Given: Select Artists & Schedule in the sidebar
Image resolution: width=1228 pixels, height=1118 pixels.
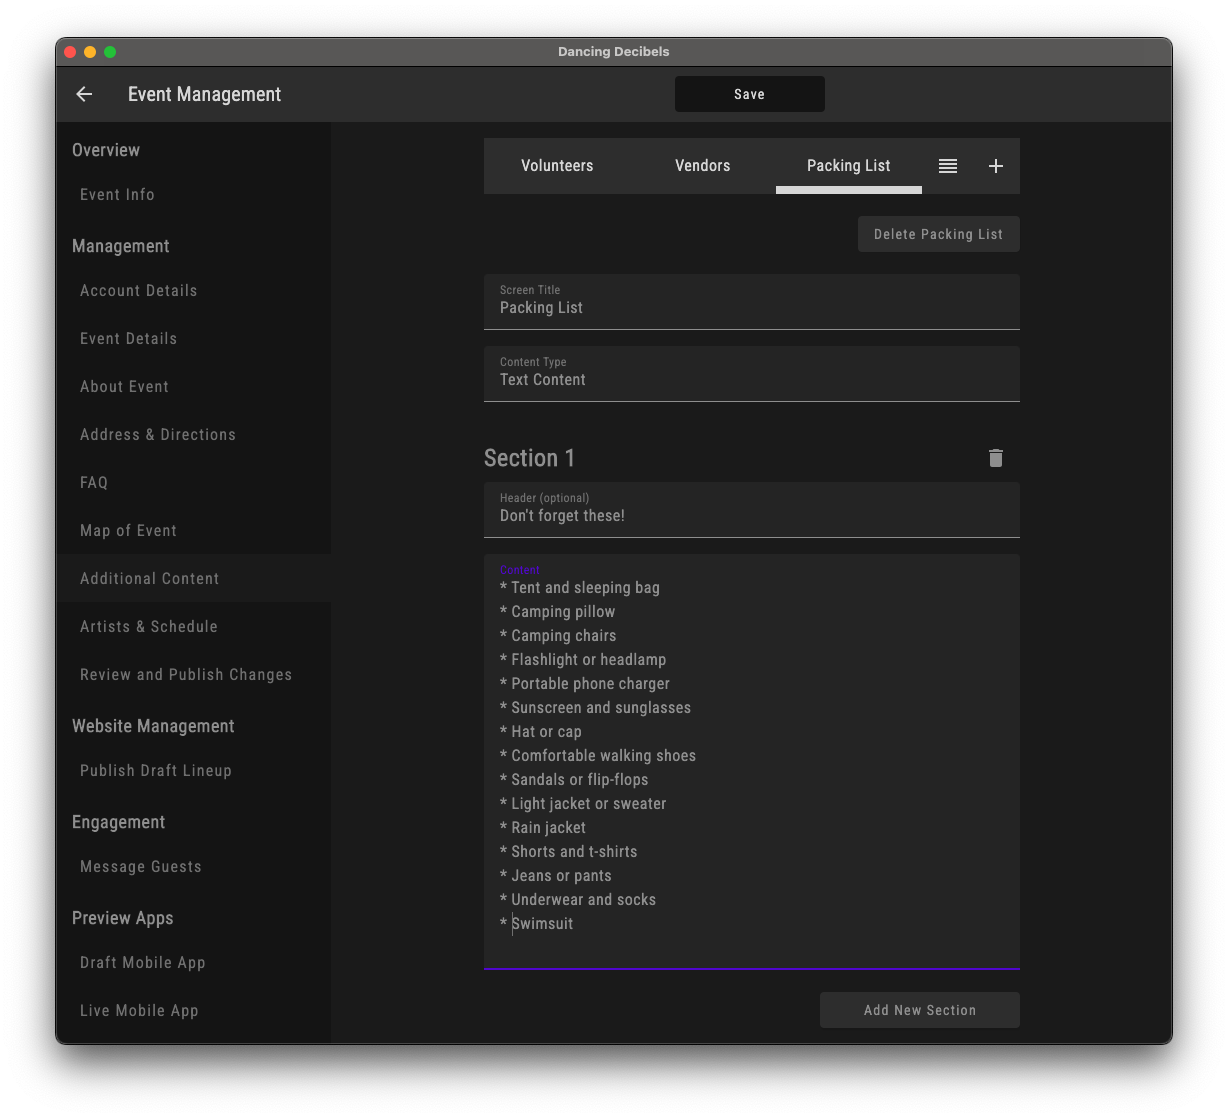Looking at the screenshot, I should click(x=149, y=626).
